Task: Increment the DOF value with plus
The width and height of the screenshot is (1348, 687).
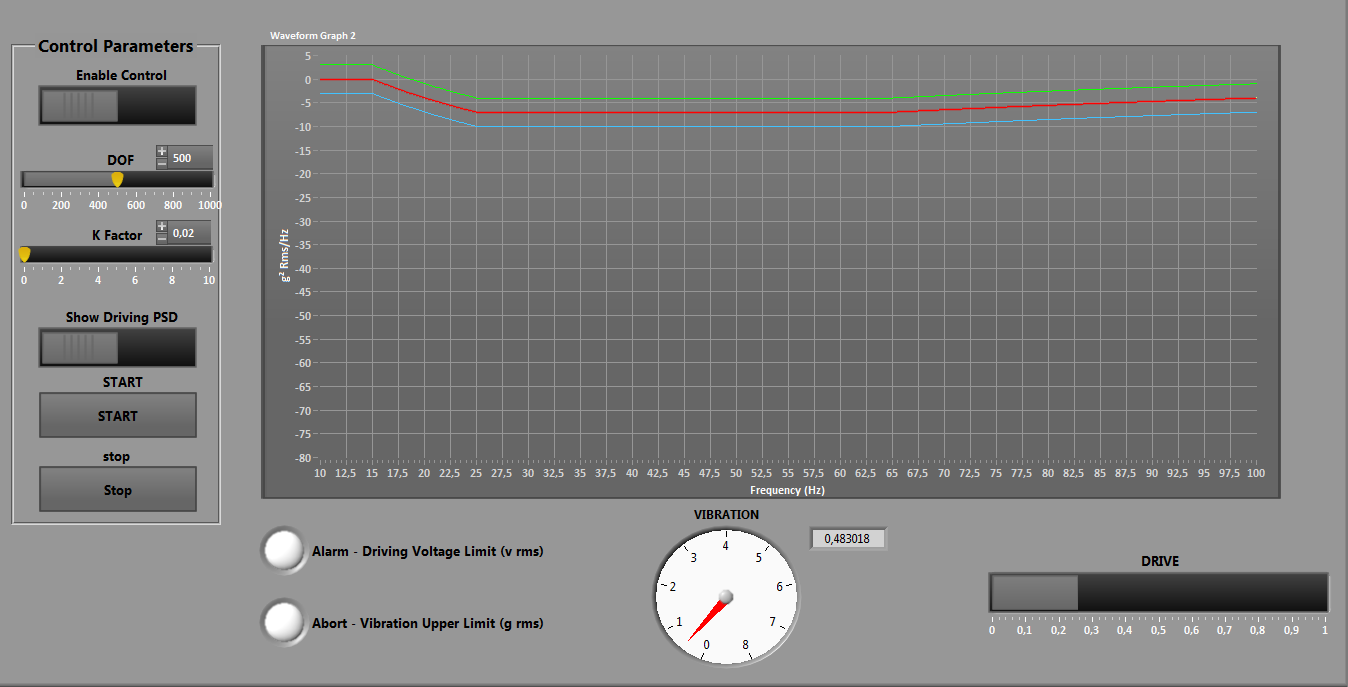Action: pos(162,152)
